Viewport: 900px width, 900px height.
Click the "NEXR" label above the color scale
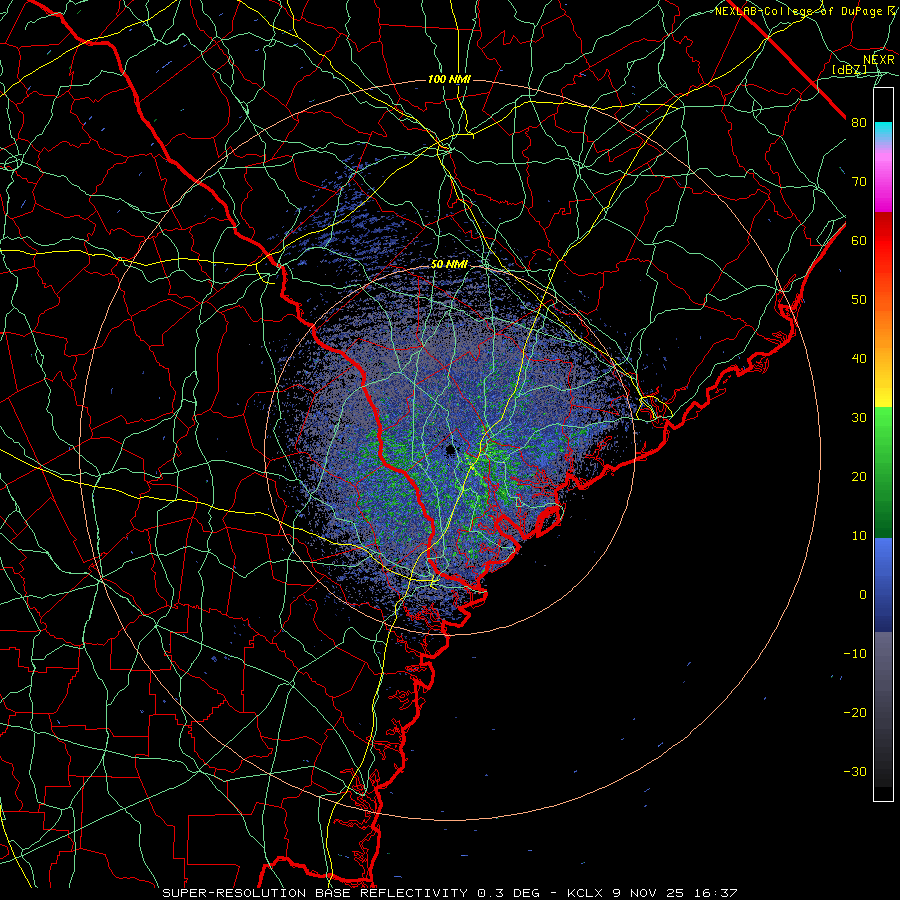click(879, 60)
